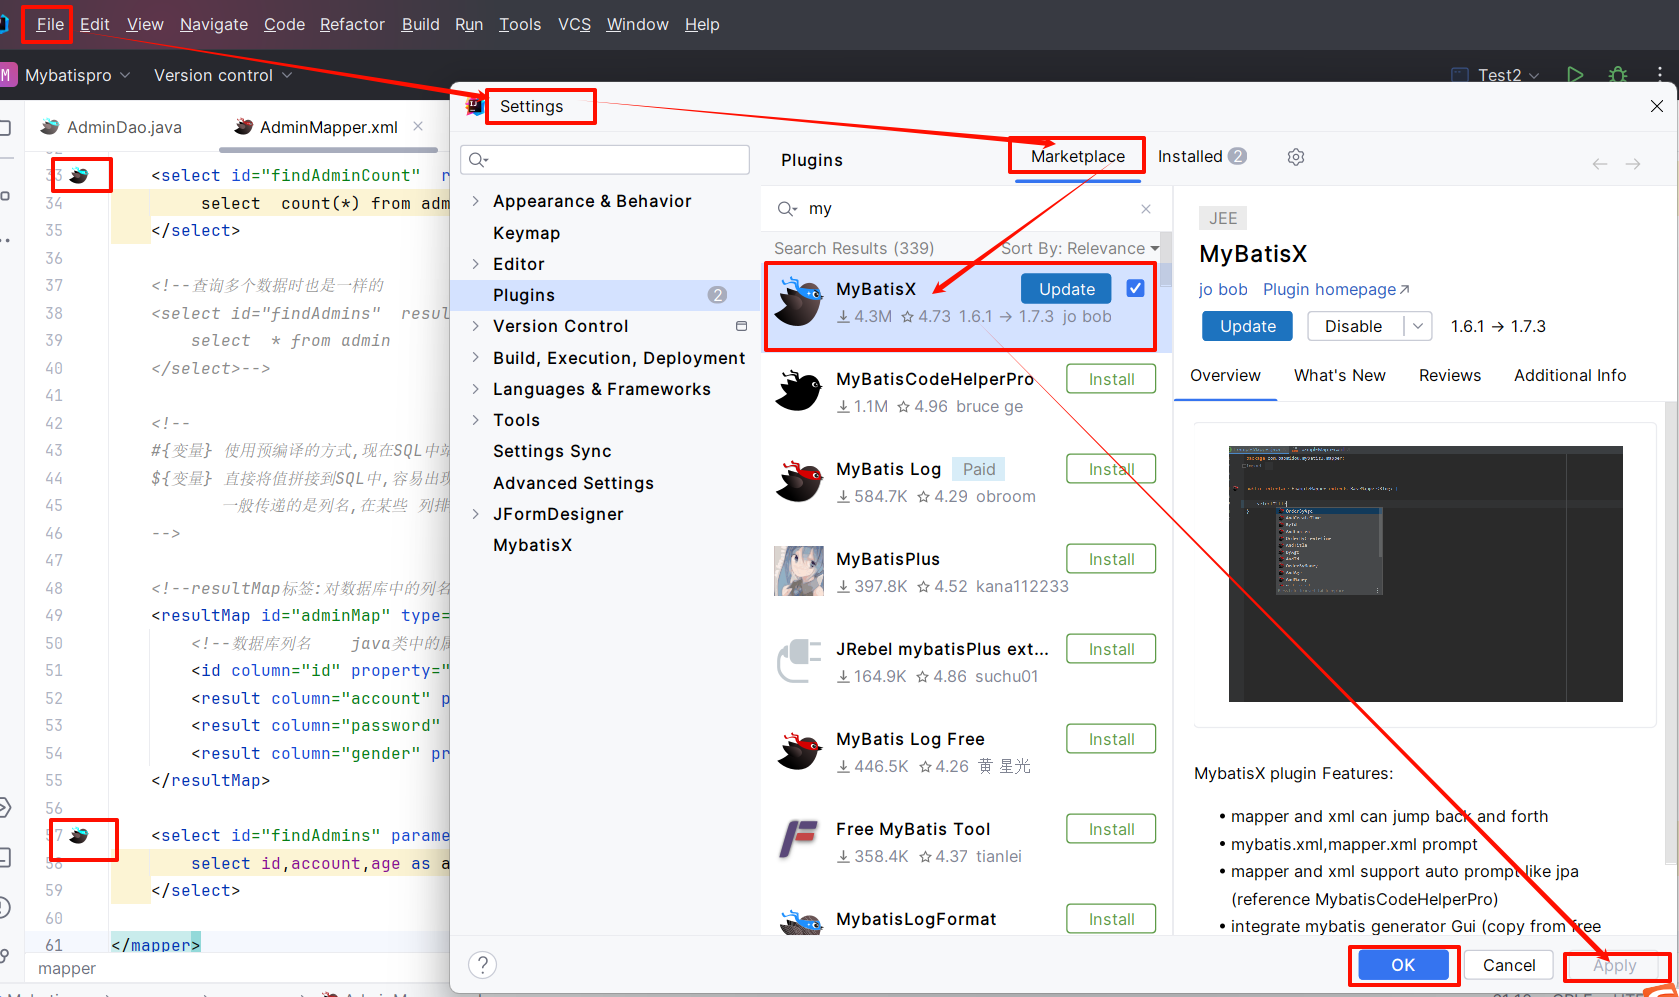Screen dimensions: 1679x997
Task: Go back with the left arrow in Settings
Action: [1600, 164]
